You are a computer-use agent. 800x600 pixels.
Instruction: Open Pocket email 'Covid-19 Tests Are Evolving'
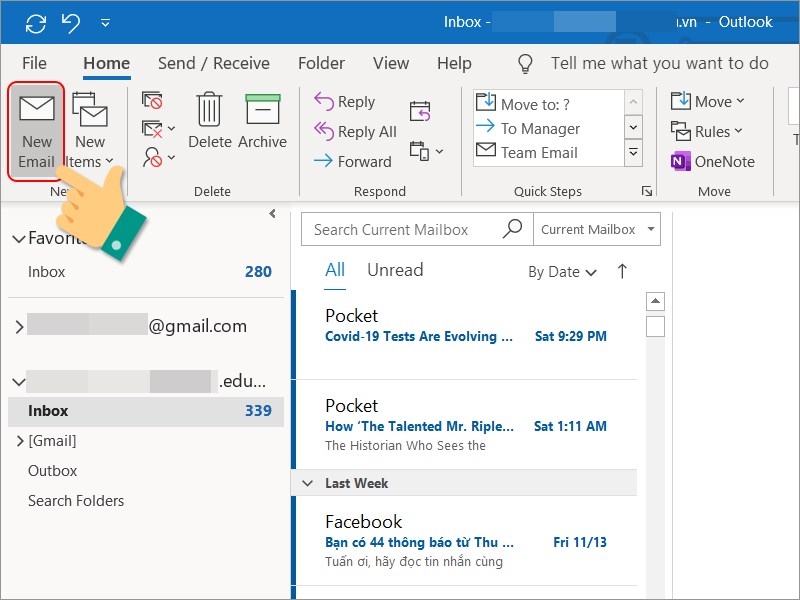pyautogui.click(x=466, y=334)
